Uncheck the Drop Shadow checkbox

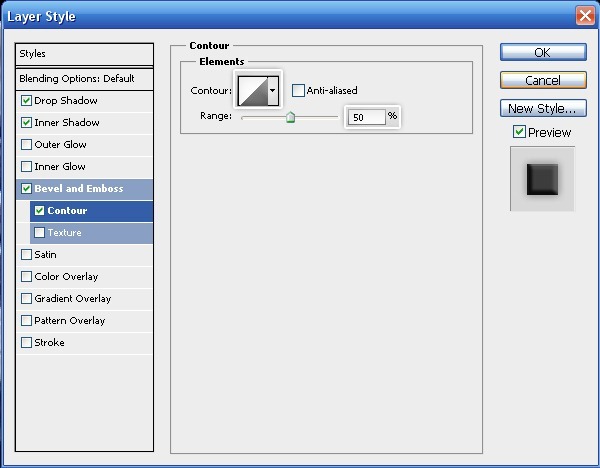[27, 101]
